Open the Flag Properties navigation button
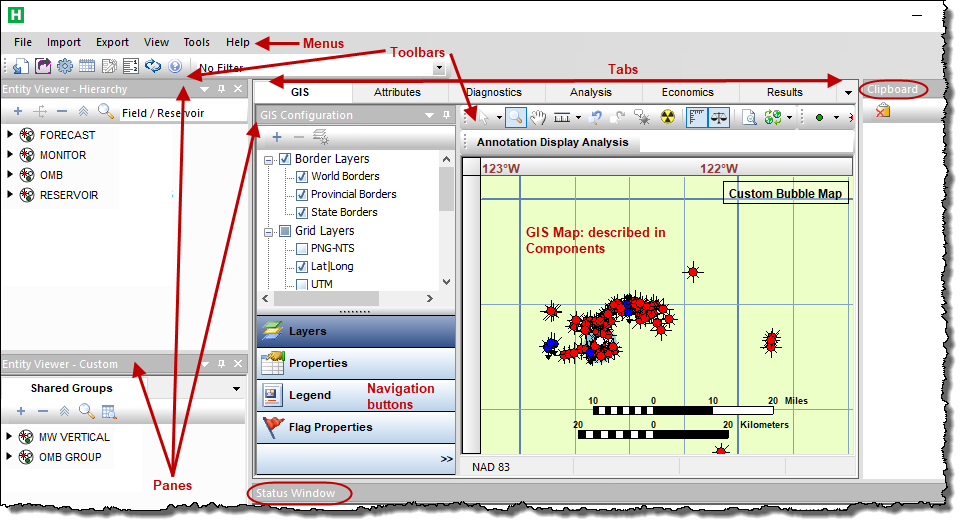Viewport: 964px width, 526px height. 356,427
